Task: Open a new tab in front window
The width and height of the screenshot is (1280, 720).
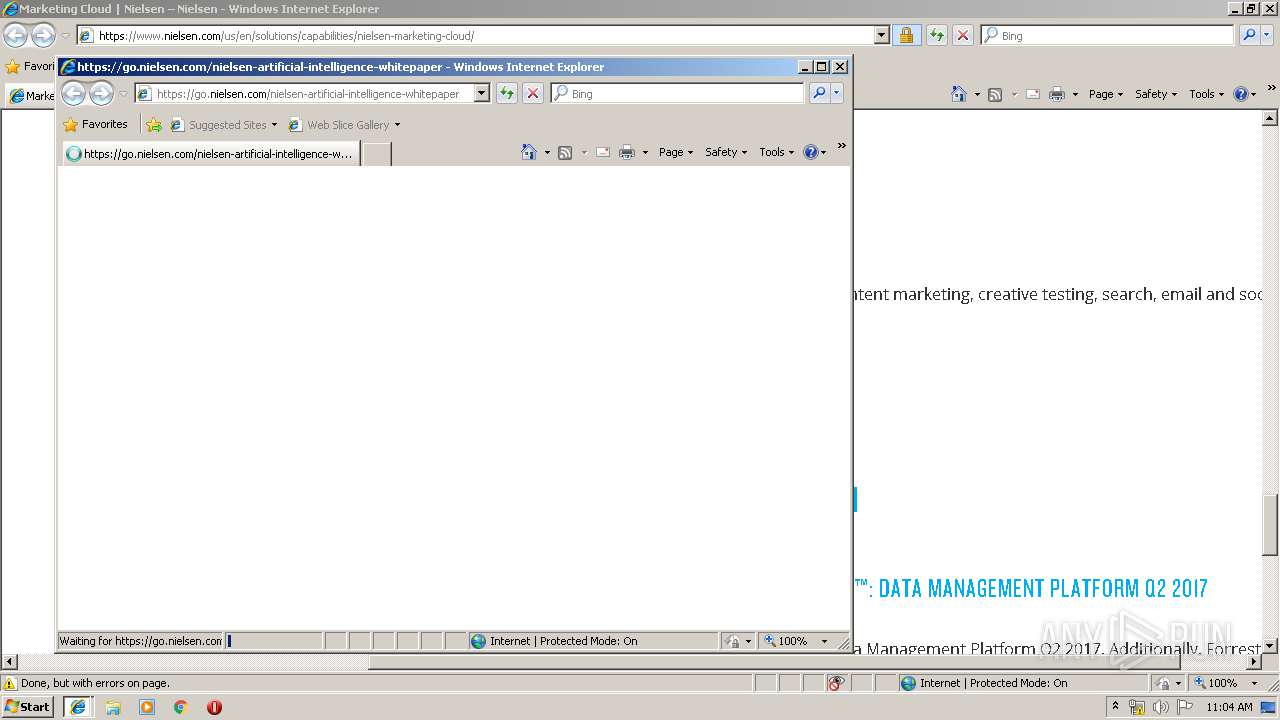Action: [376, 154]
